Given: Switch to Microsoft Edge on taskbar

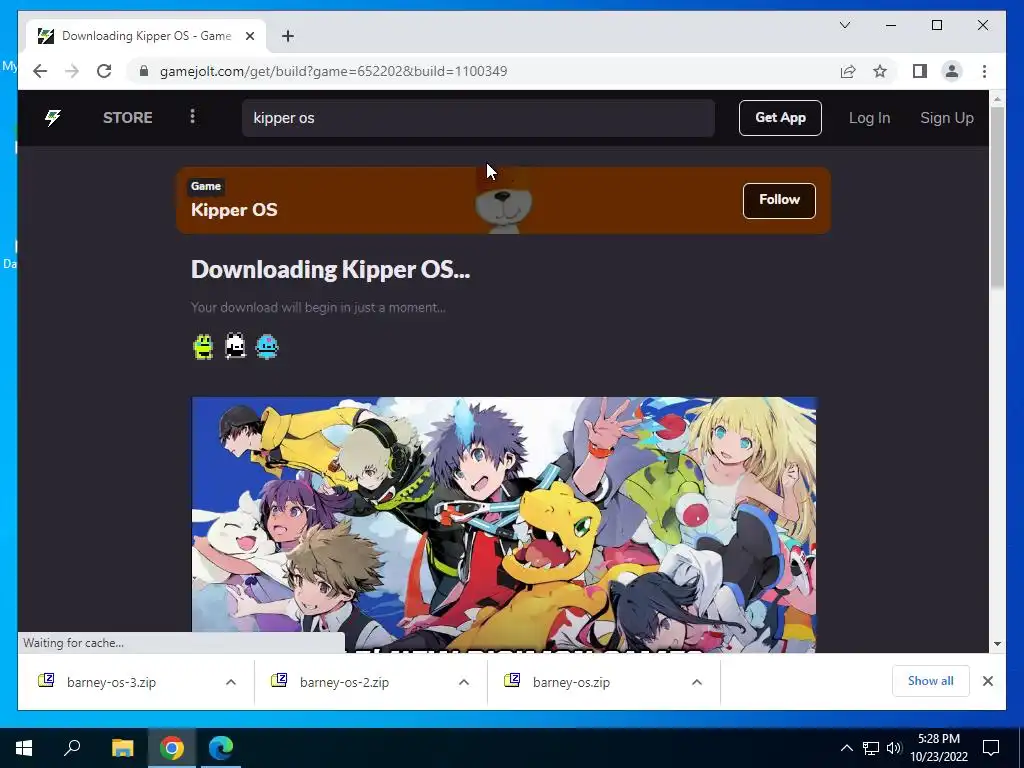Looking at the screenshot, I should click(x=221, y=748).
